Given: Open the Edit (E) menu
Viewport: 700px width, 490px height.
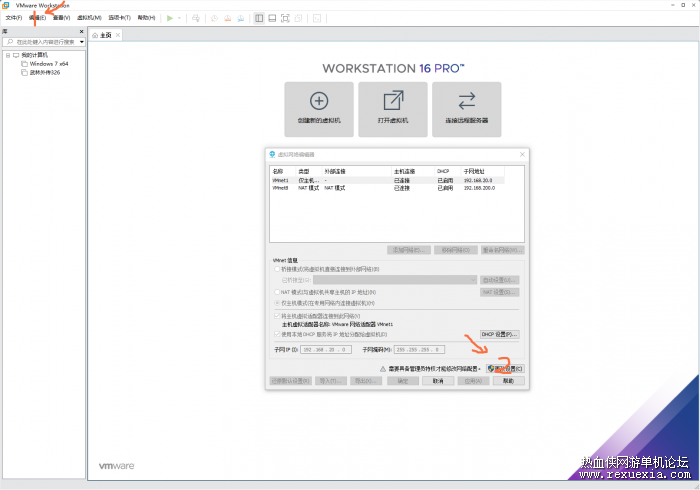Looking at the screenshot, I should click(x=38, y=18).
